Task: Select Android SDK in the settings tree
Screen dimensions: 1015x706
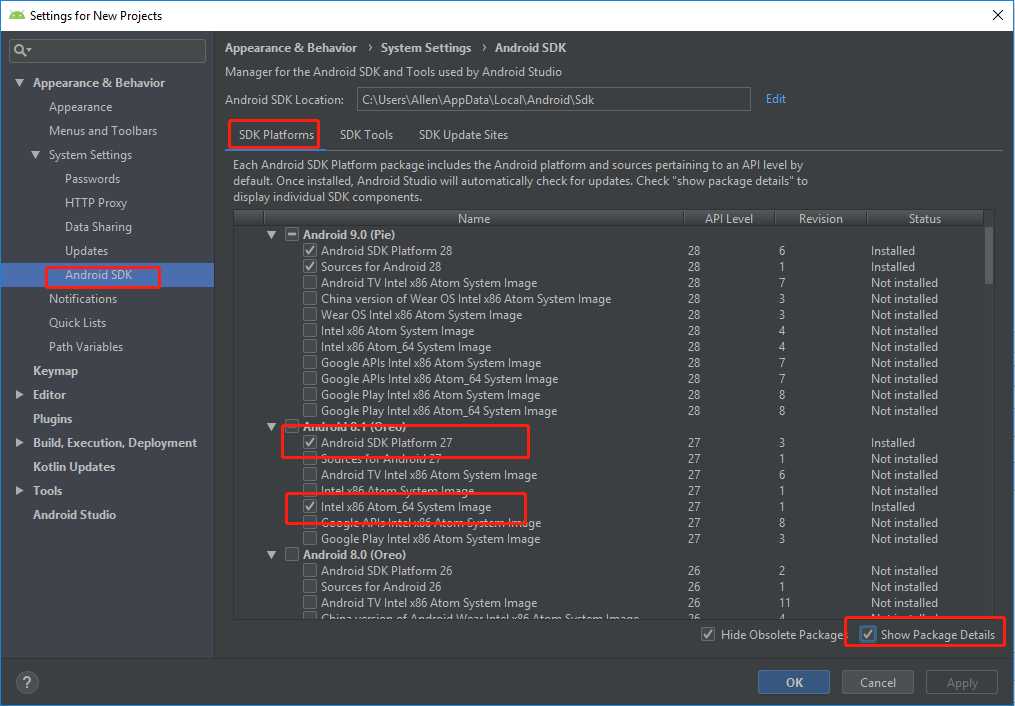Action: click(x=98, y=274)
